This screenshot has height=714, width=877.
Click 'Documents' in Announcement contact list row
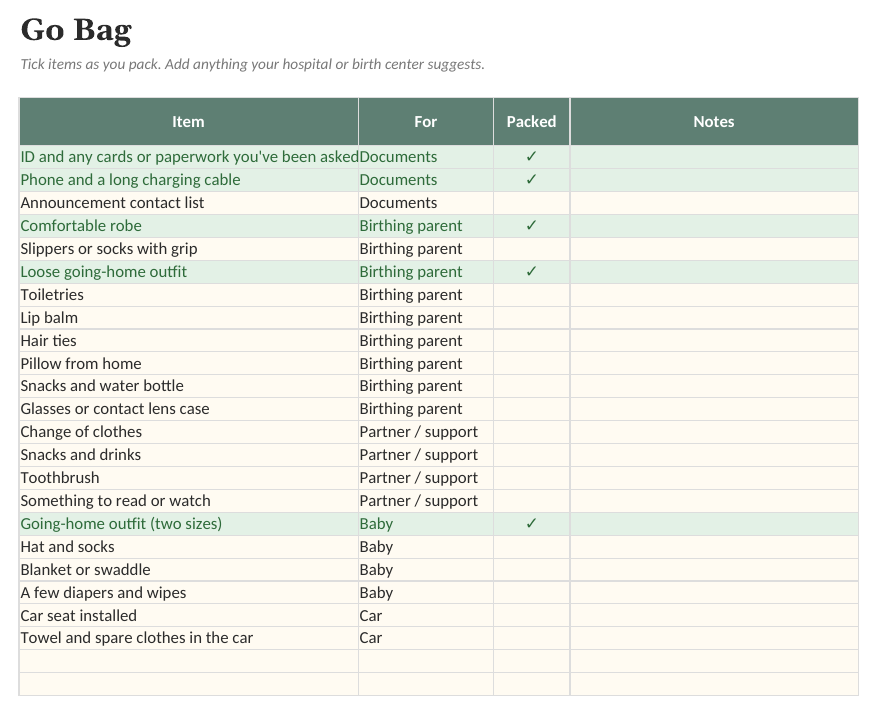[x=426, y=203]
